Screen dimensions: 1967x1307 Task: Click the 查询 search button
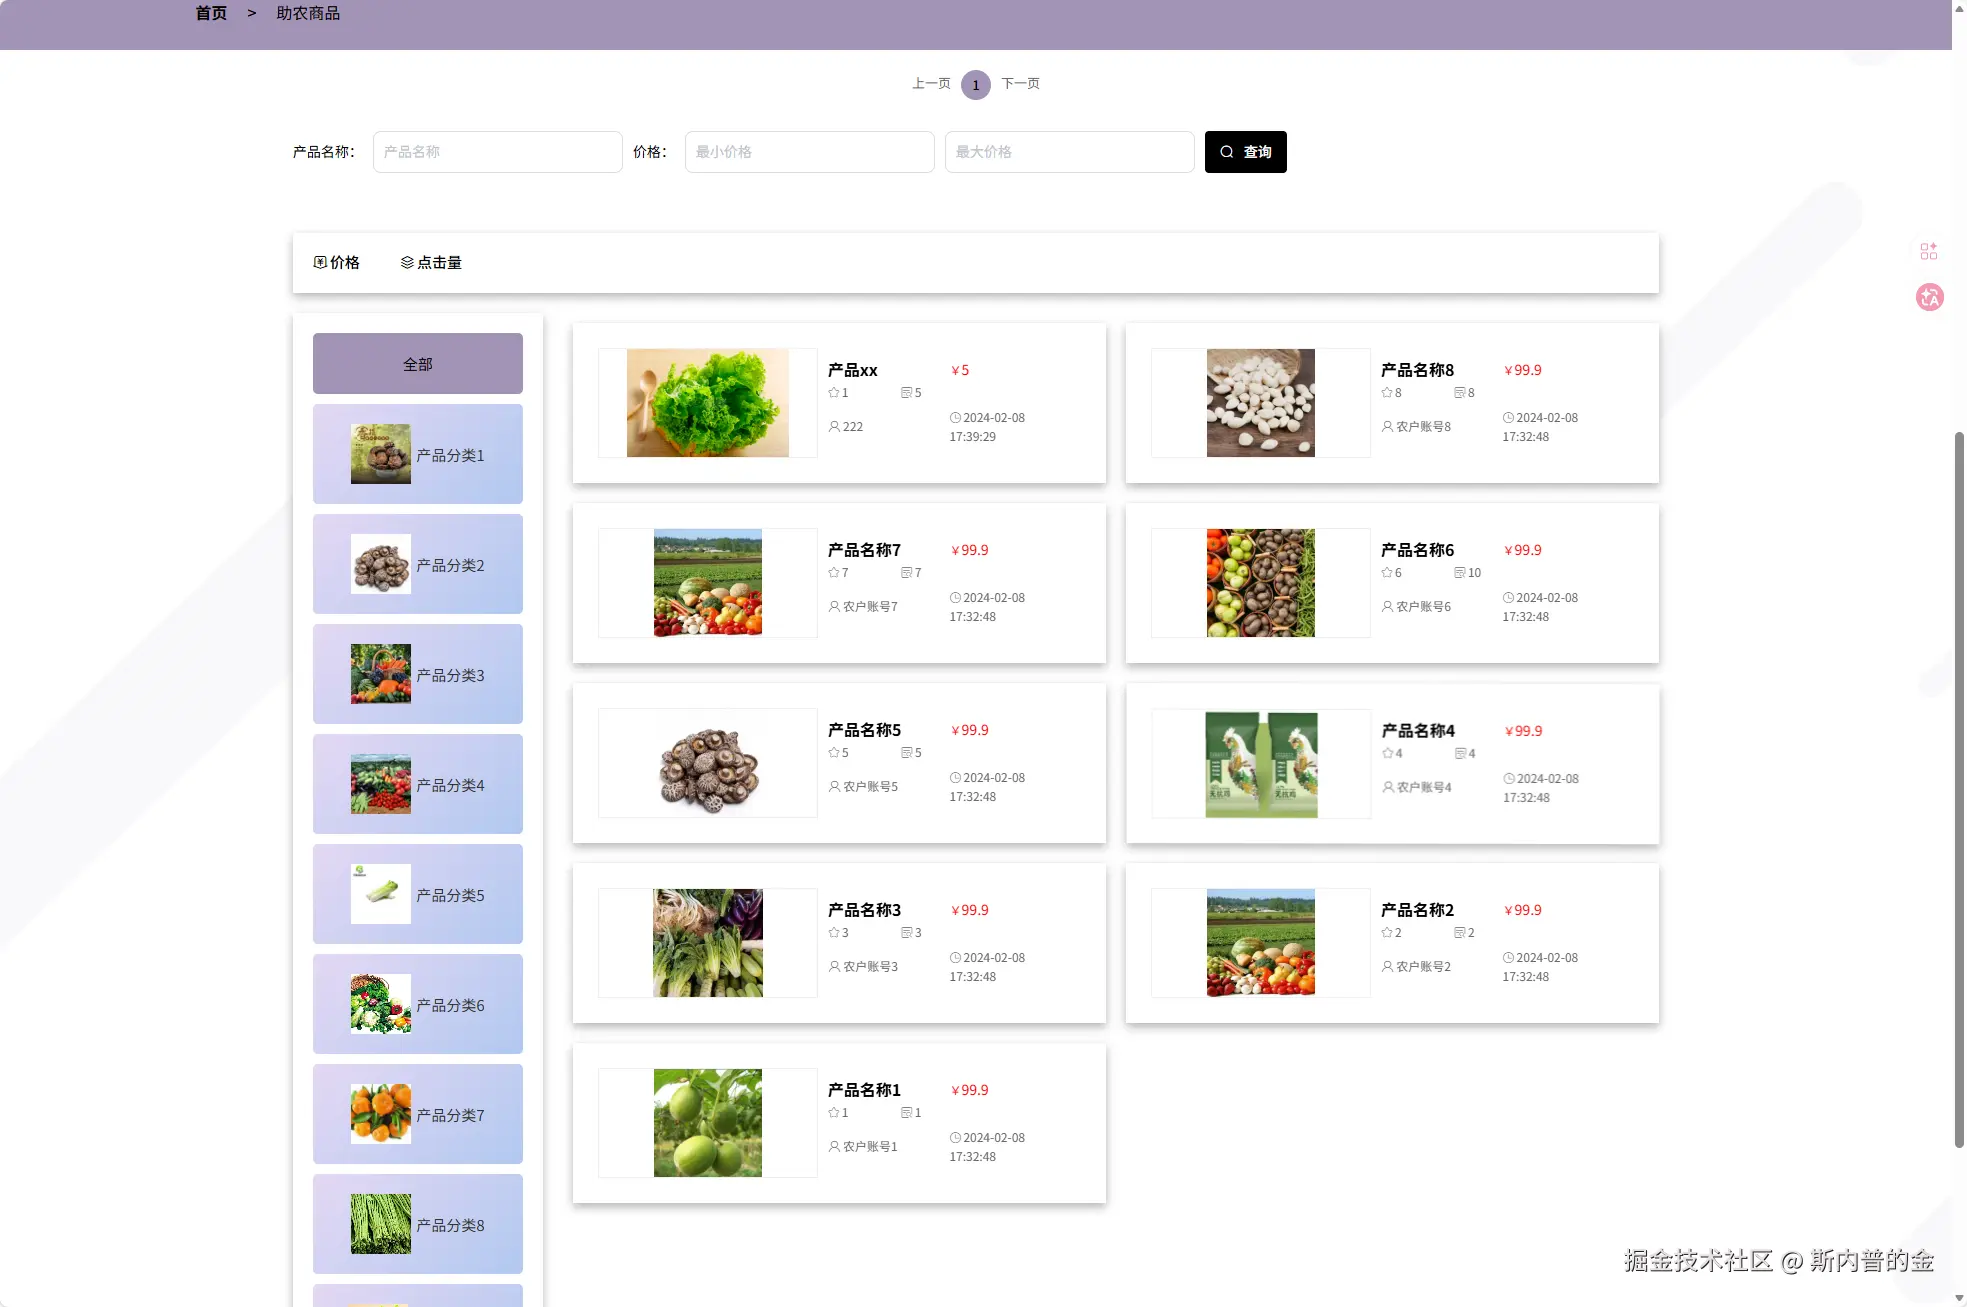[x=1245, y=152]
